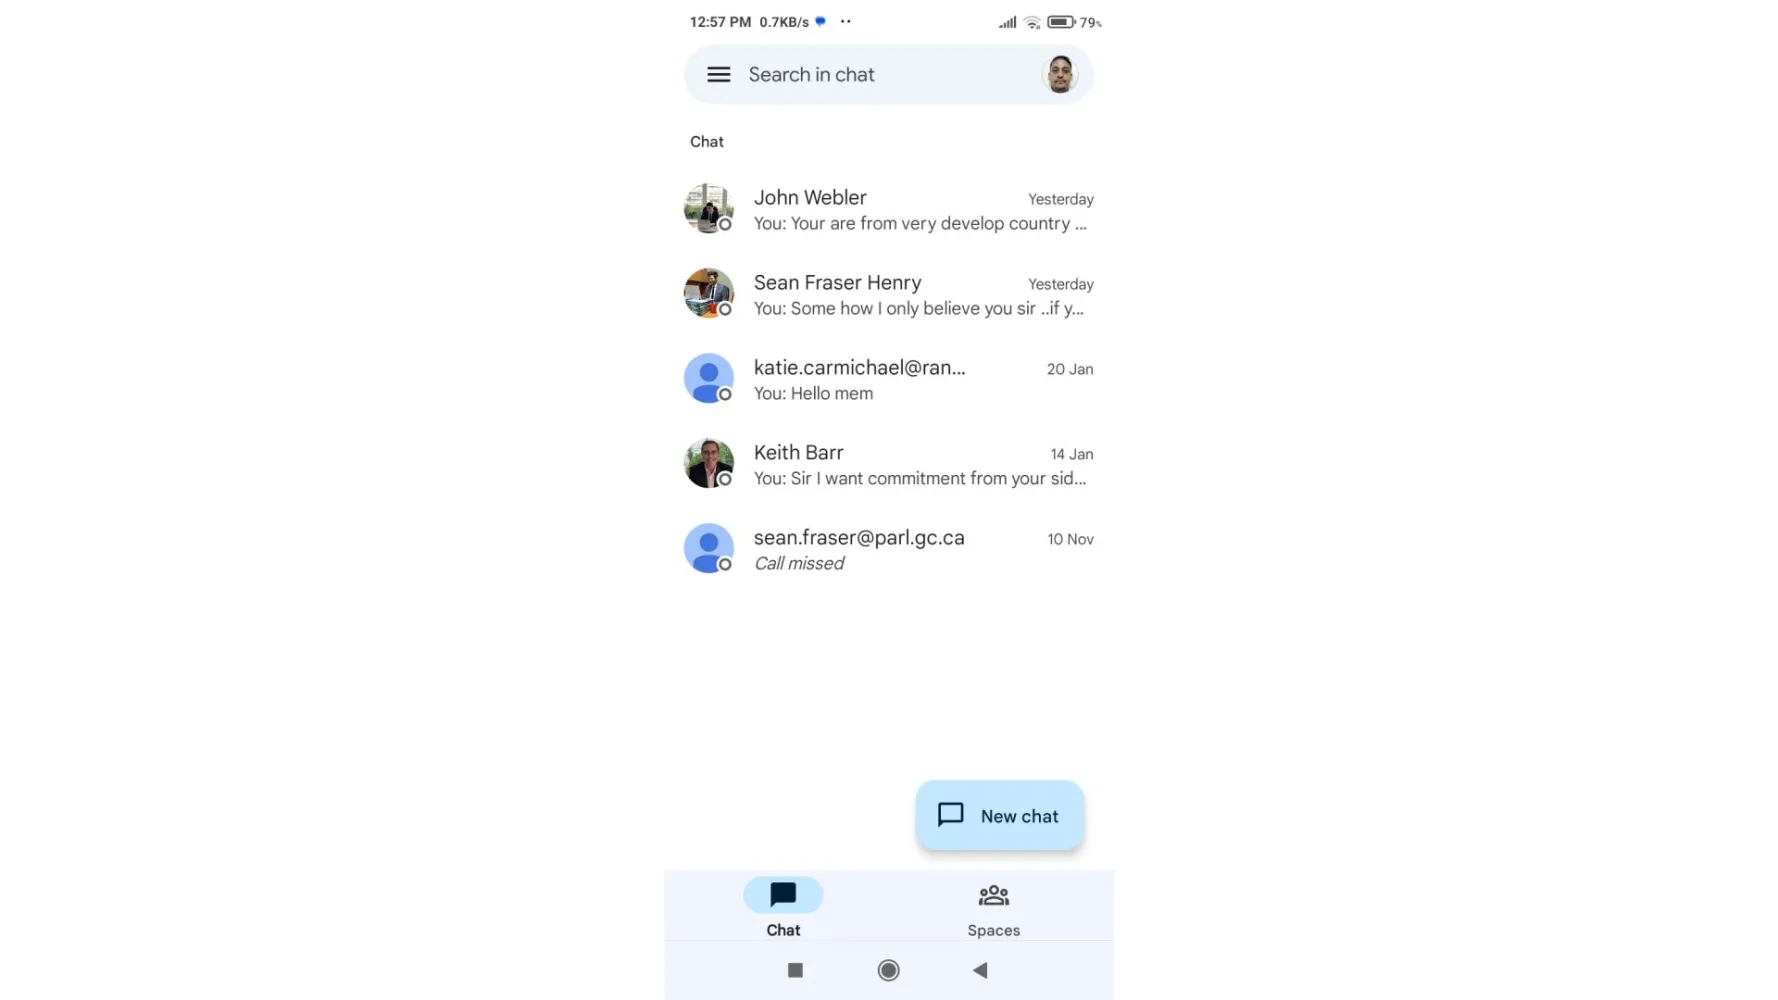Tap the Android back navigation button

[x=980, y=970]
